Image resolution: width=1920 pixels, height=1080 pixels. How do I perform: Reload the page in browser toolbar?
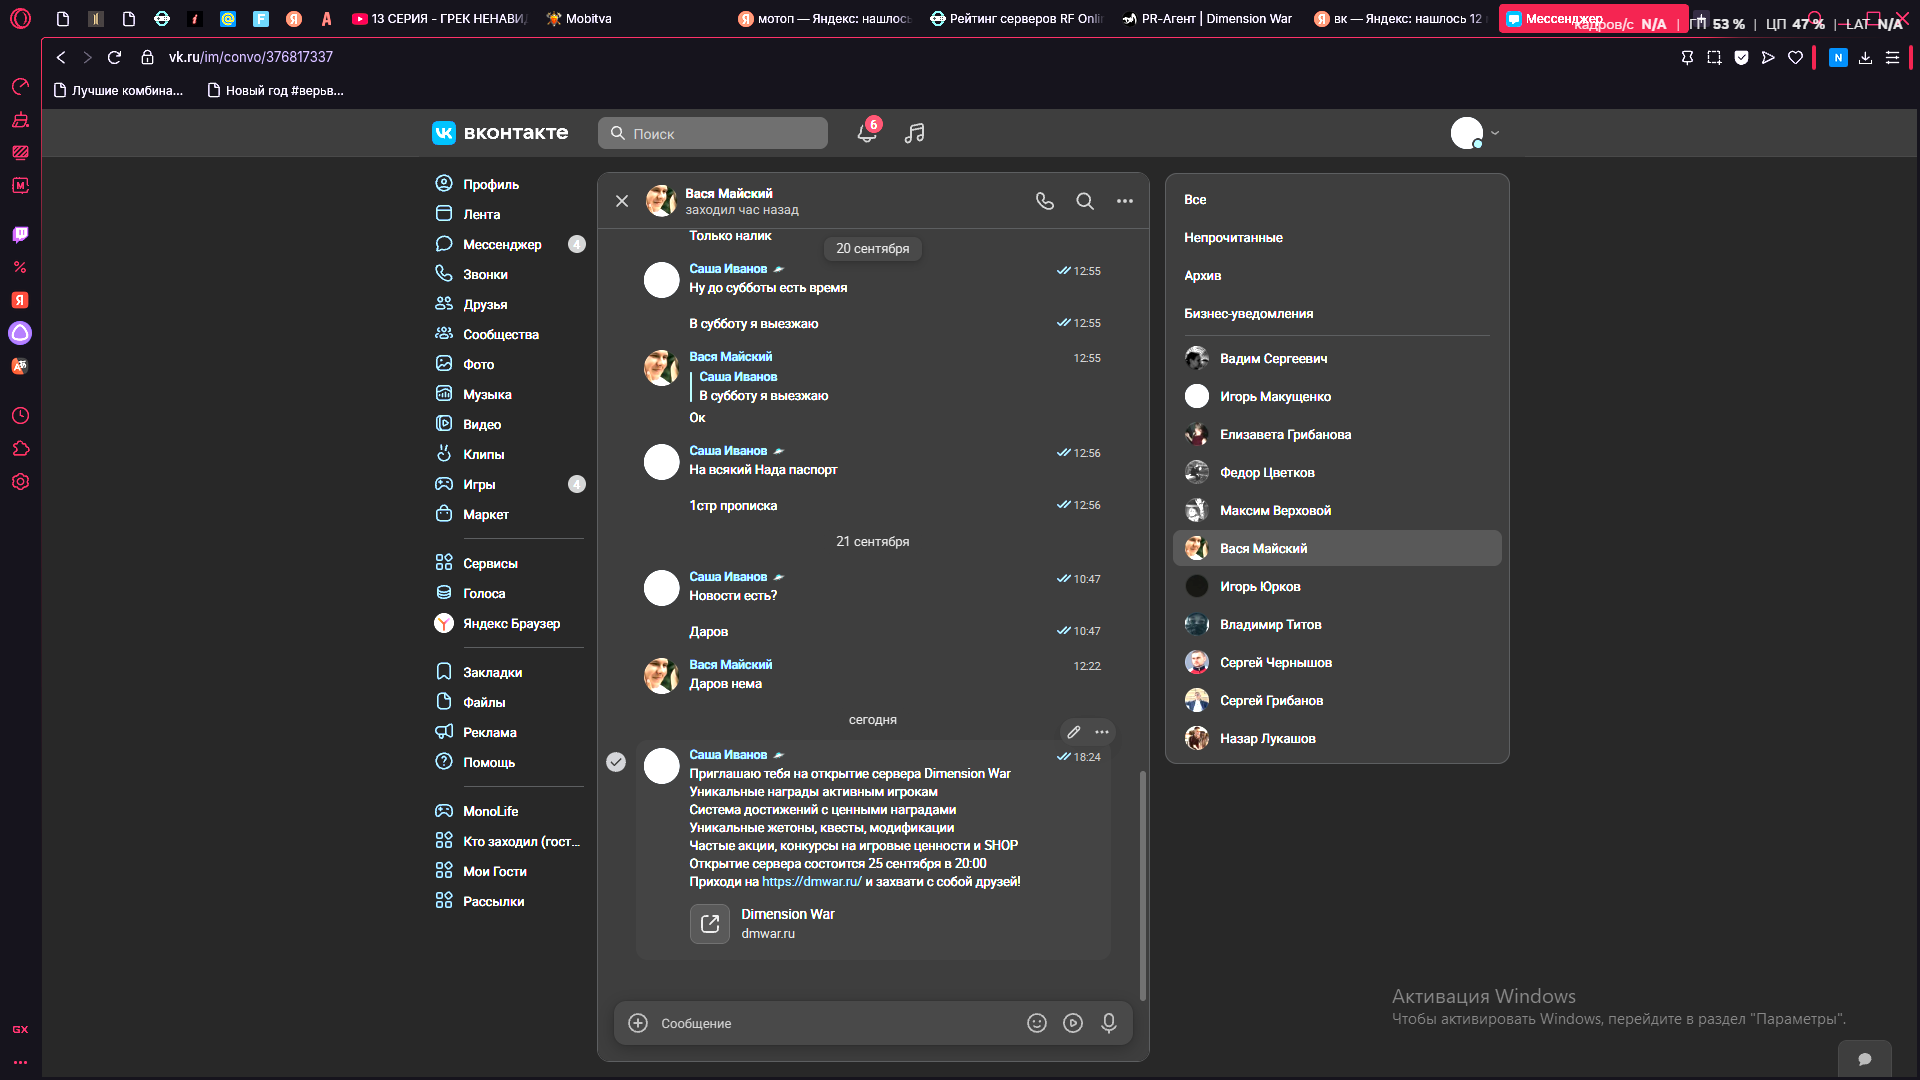click(x=114, y=57)
